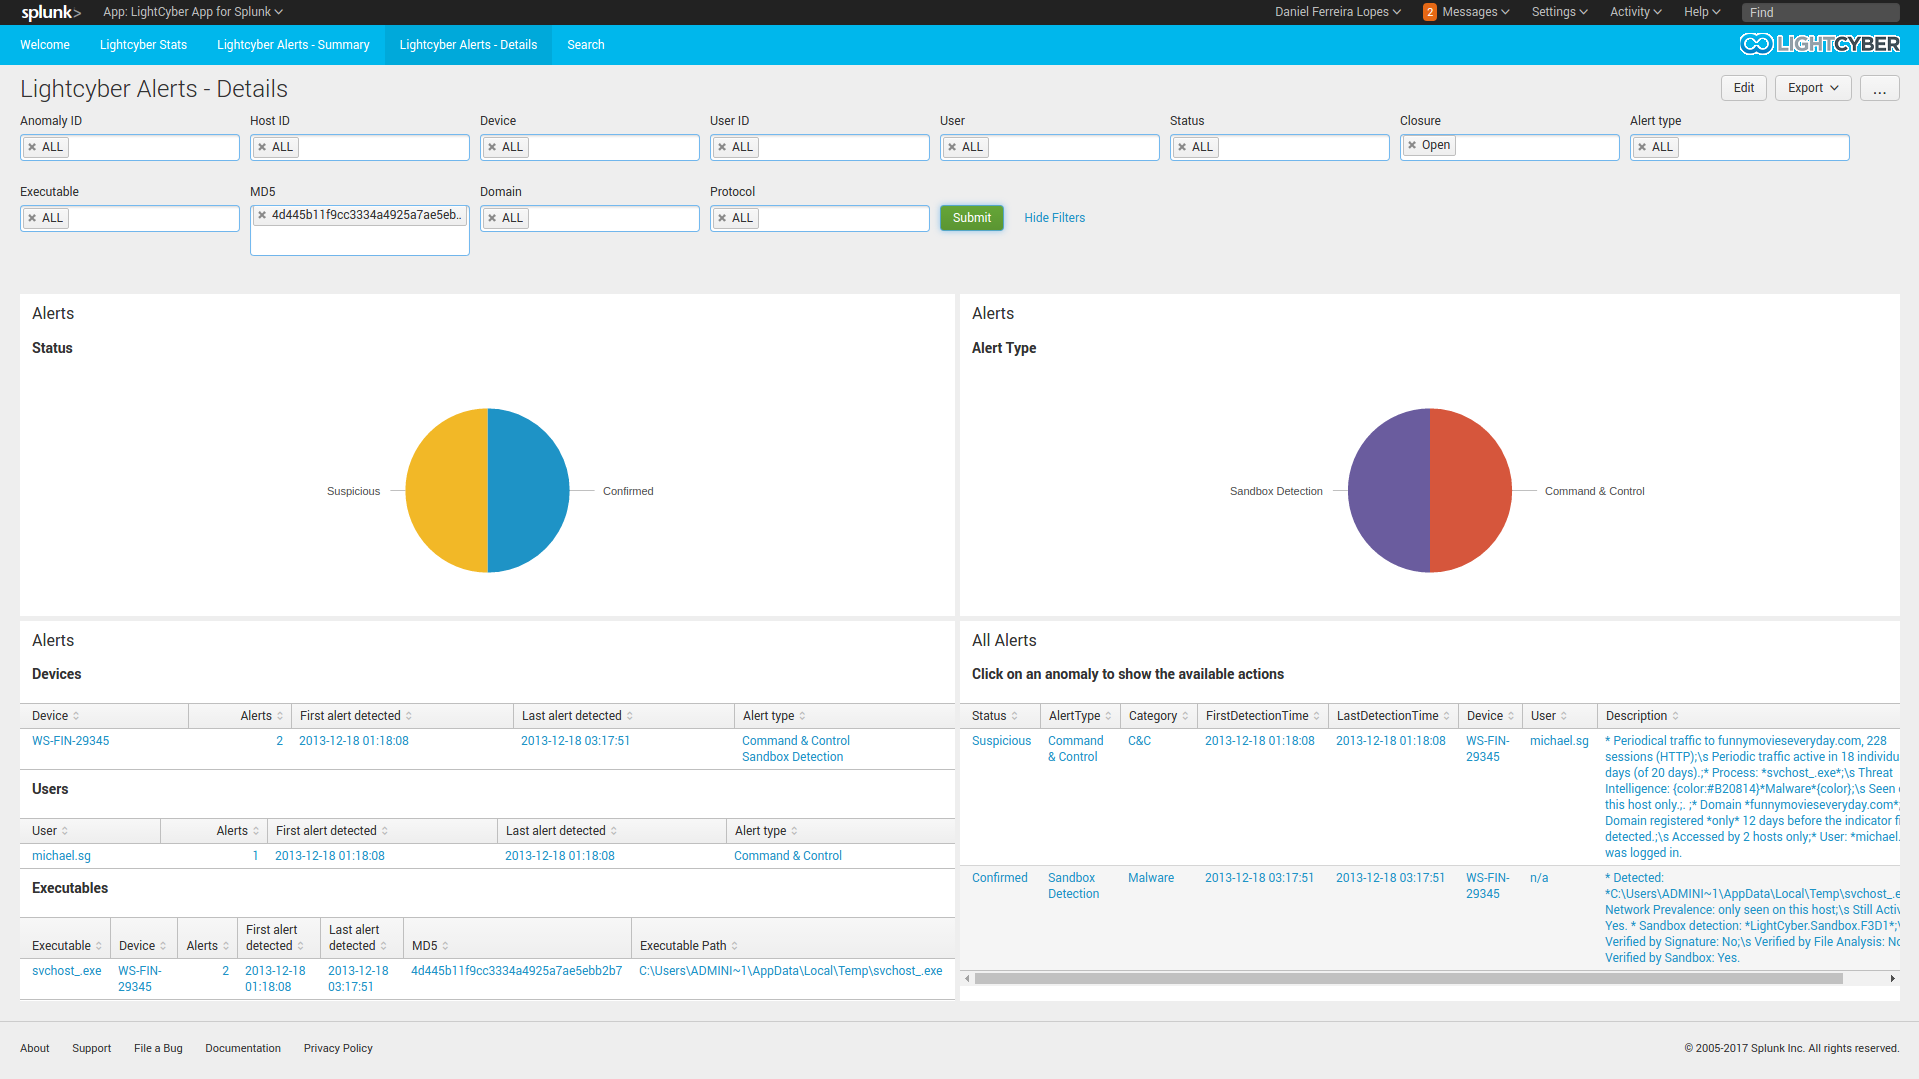Viewport: 1919px width, 1079px height.
Task: Sort Users table by User column
Action: [x=50, y=831]
